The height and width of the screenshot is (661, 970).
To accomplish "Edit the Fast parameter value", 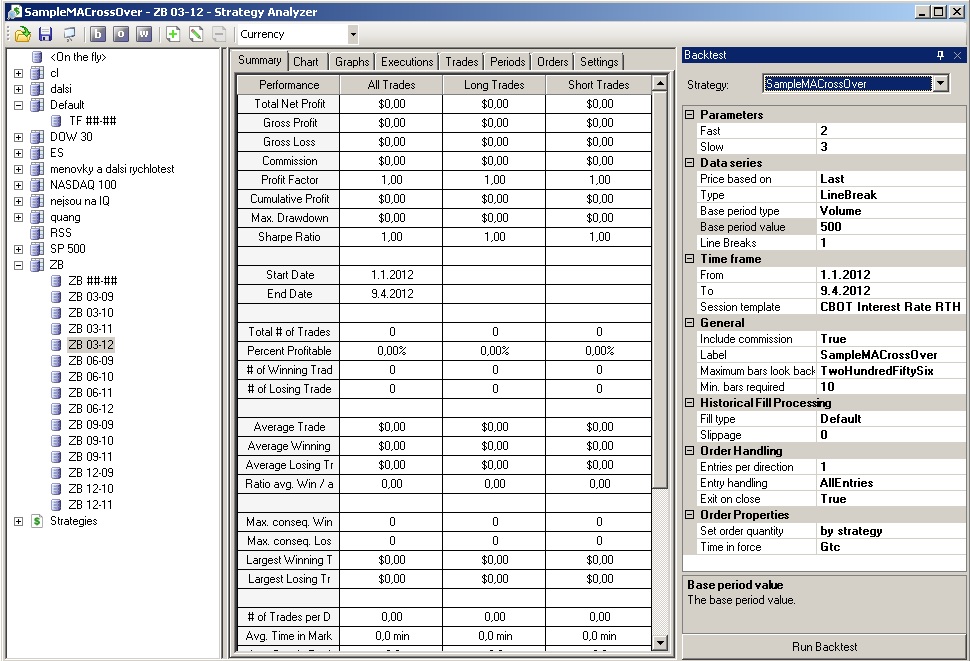I will coord(891,130).
